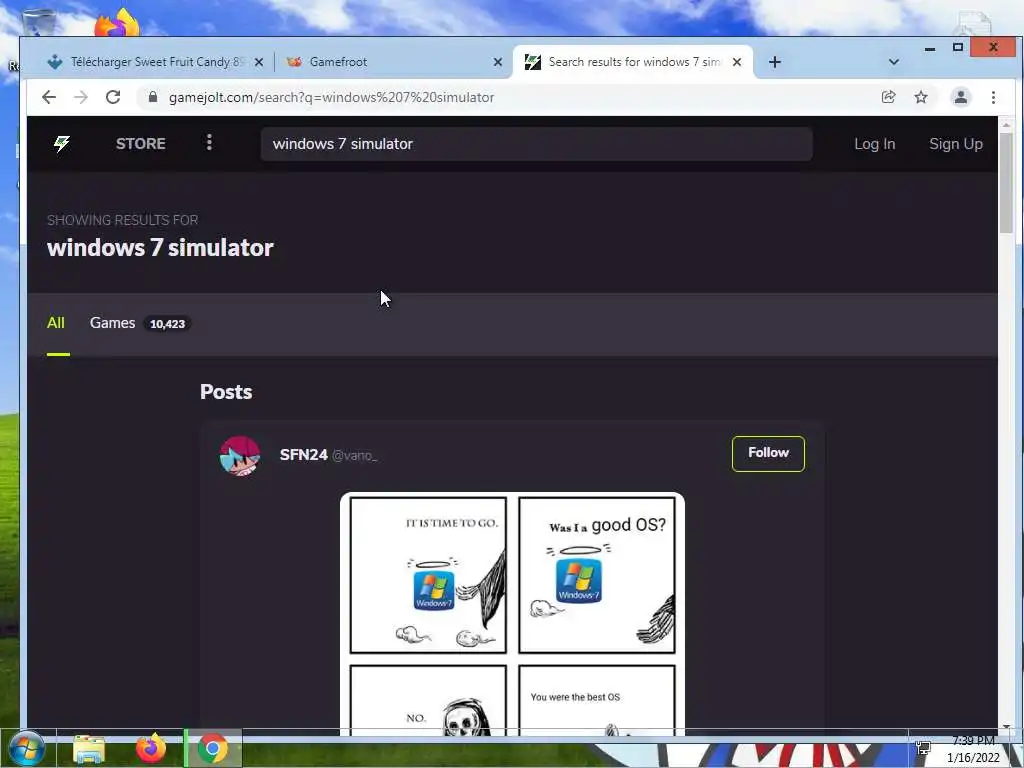
Task: Bookmark this page with the star icon
Action: [x=921, y=97]
